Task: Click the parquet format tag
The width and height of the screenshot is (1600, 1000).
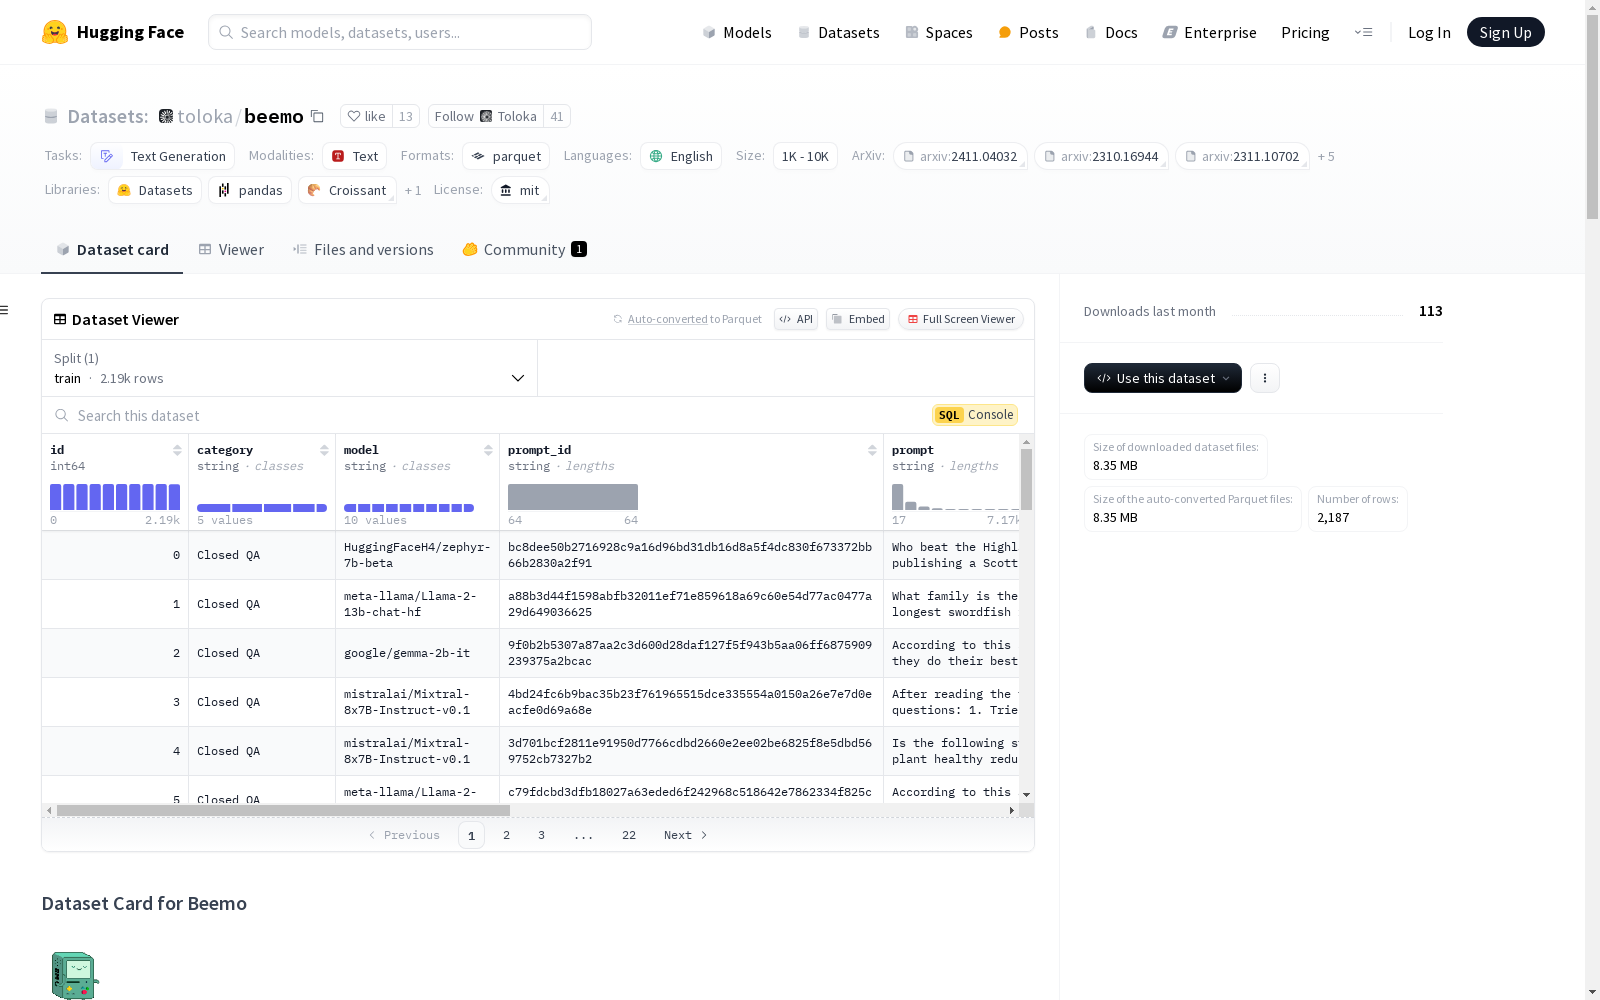Action: [506, 157]
